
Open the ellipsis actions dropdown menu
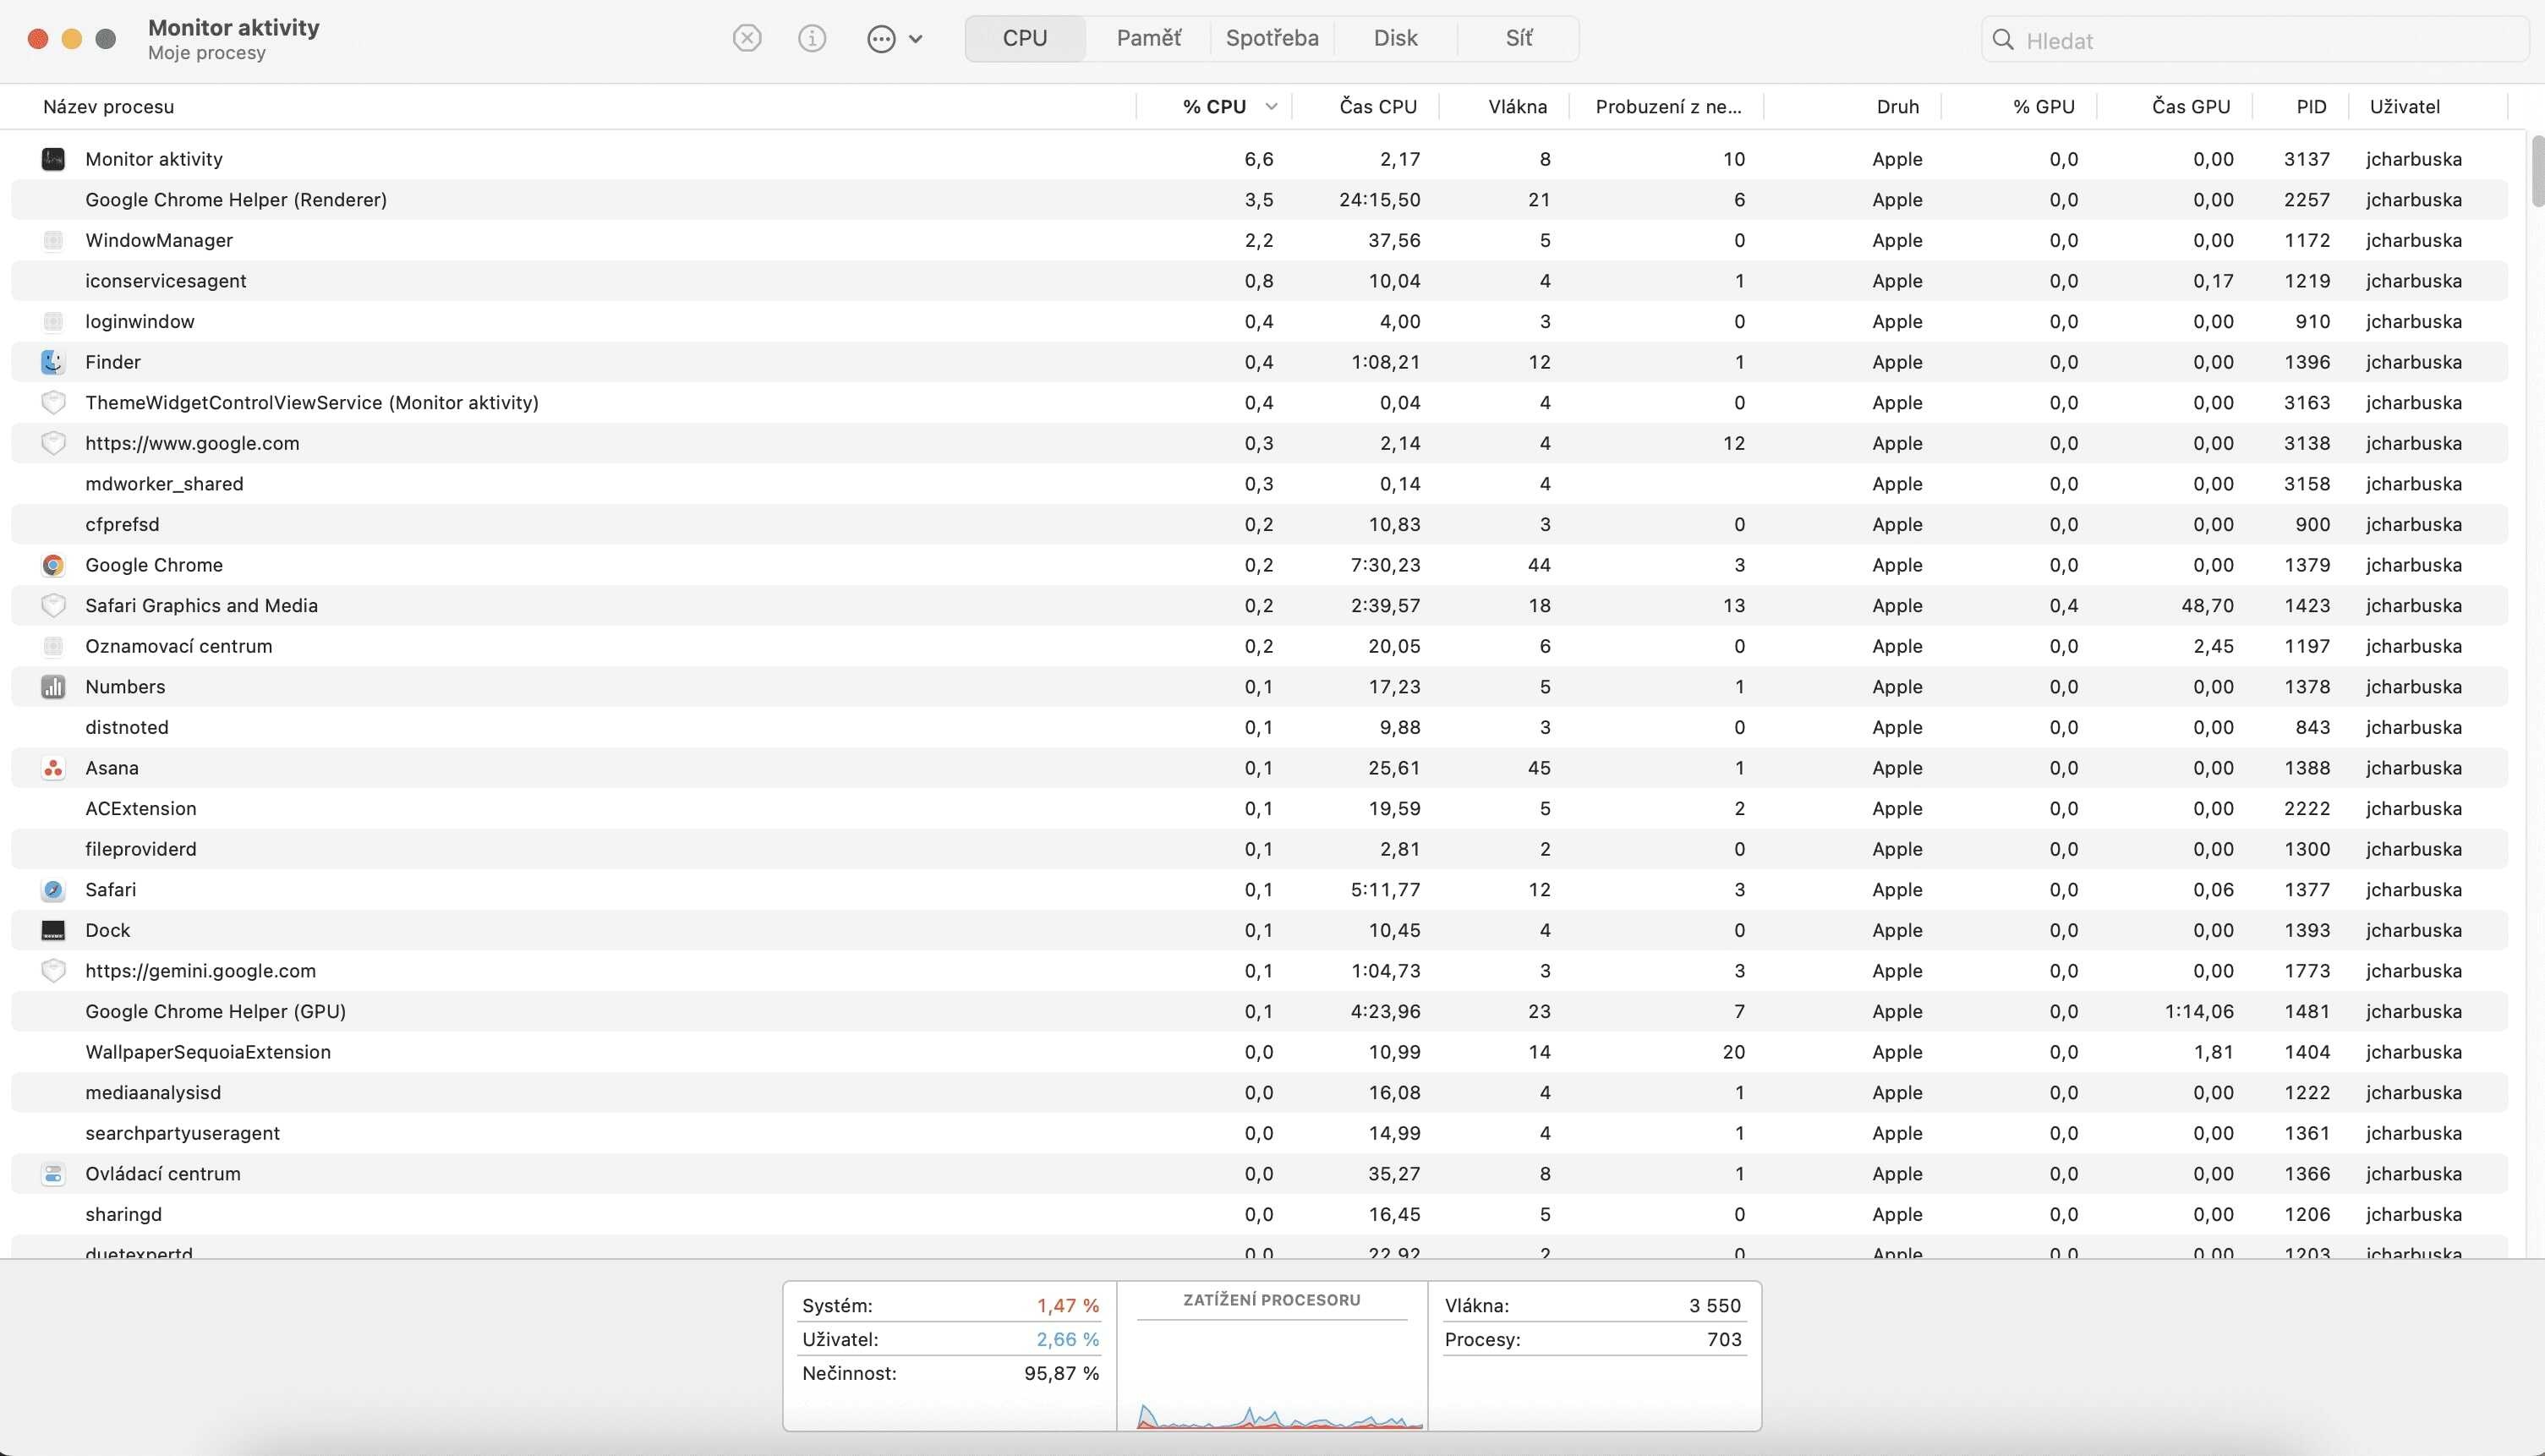[894, 39]
